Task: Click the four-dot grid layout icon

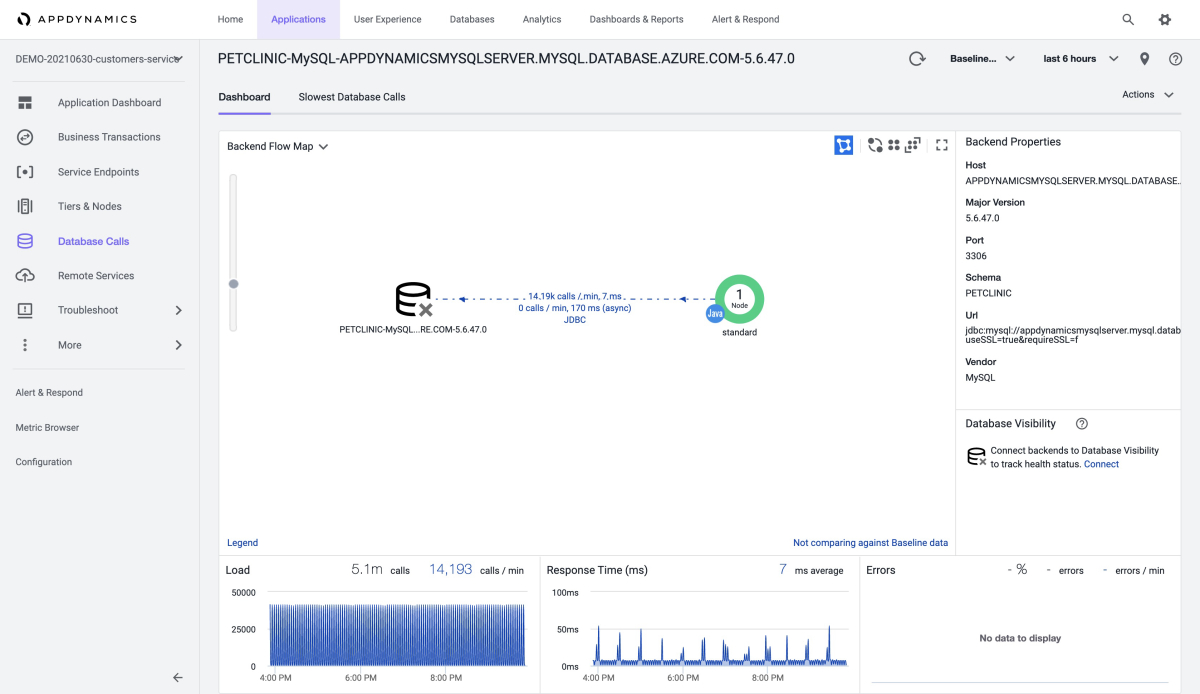Action: (894, 146)
